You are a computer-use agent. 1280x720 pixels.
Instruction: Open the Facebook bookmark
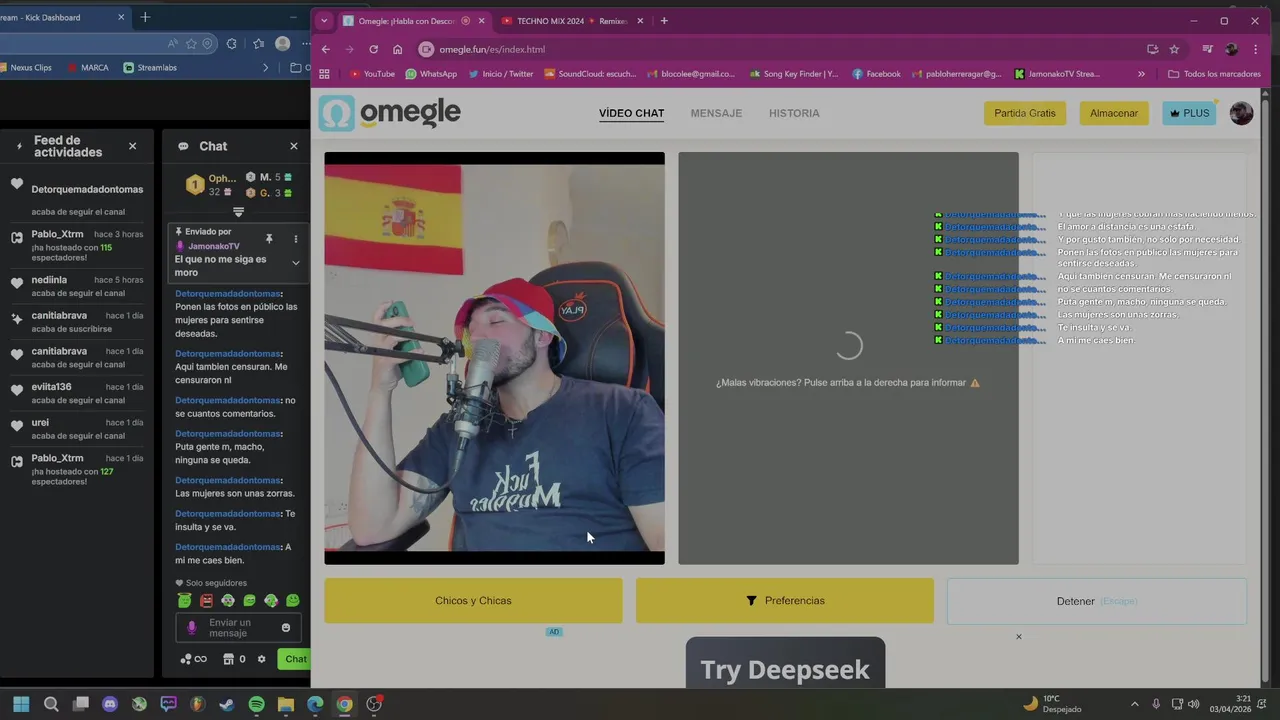click(x=876, y=74)
